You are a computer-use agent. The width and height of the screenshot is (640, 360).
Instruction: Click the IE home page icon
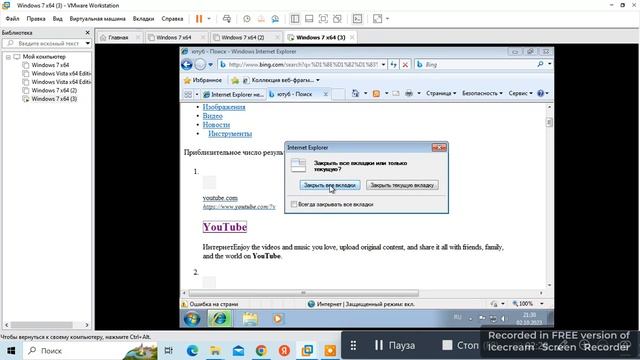356,93
